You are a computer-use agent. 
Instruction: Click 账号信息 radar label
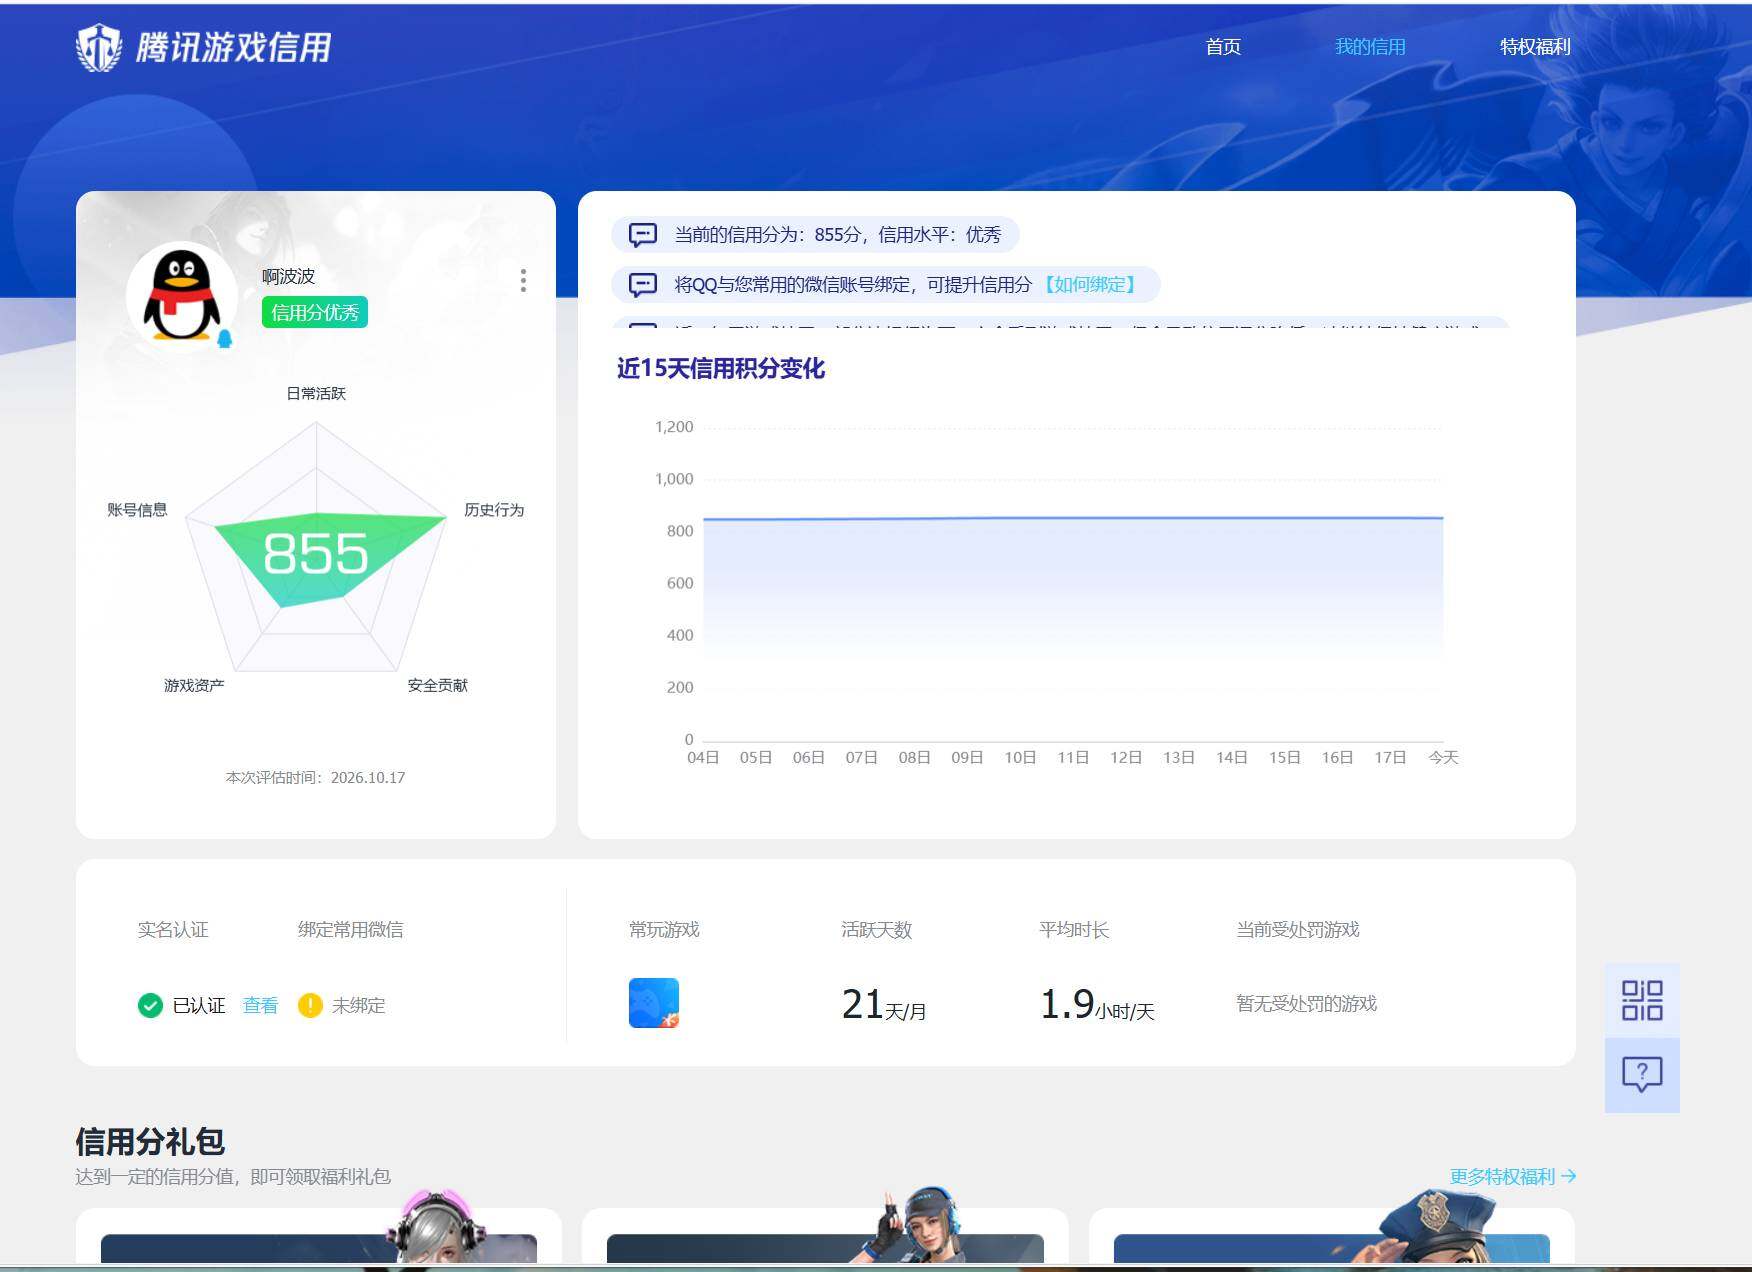coord(137,510)
